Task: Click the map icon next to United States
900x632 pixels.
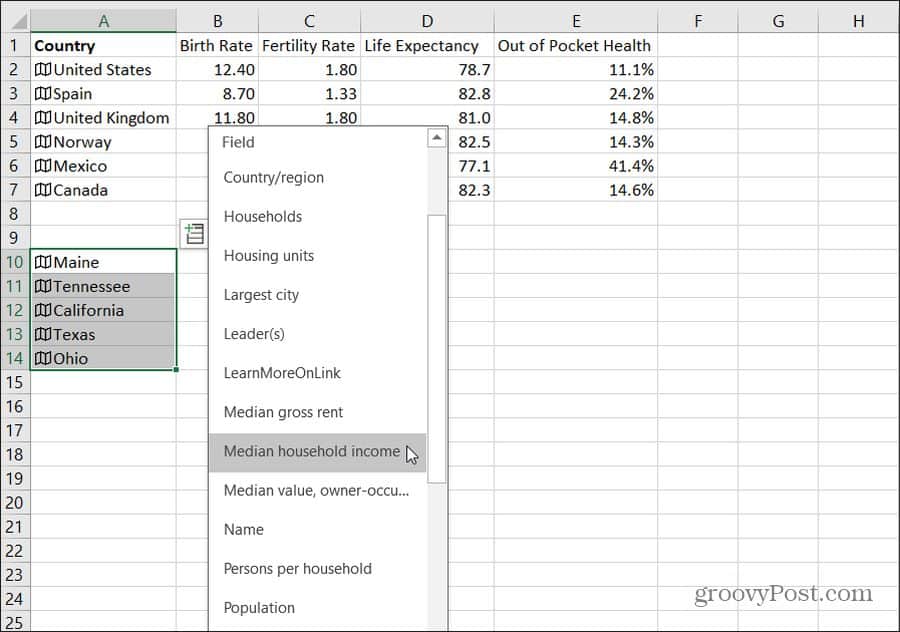Action: point(42,70)
